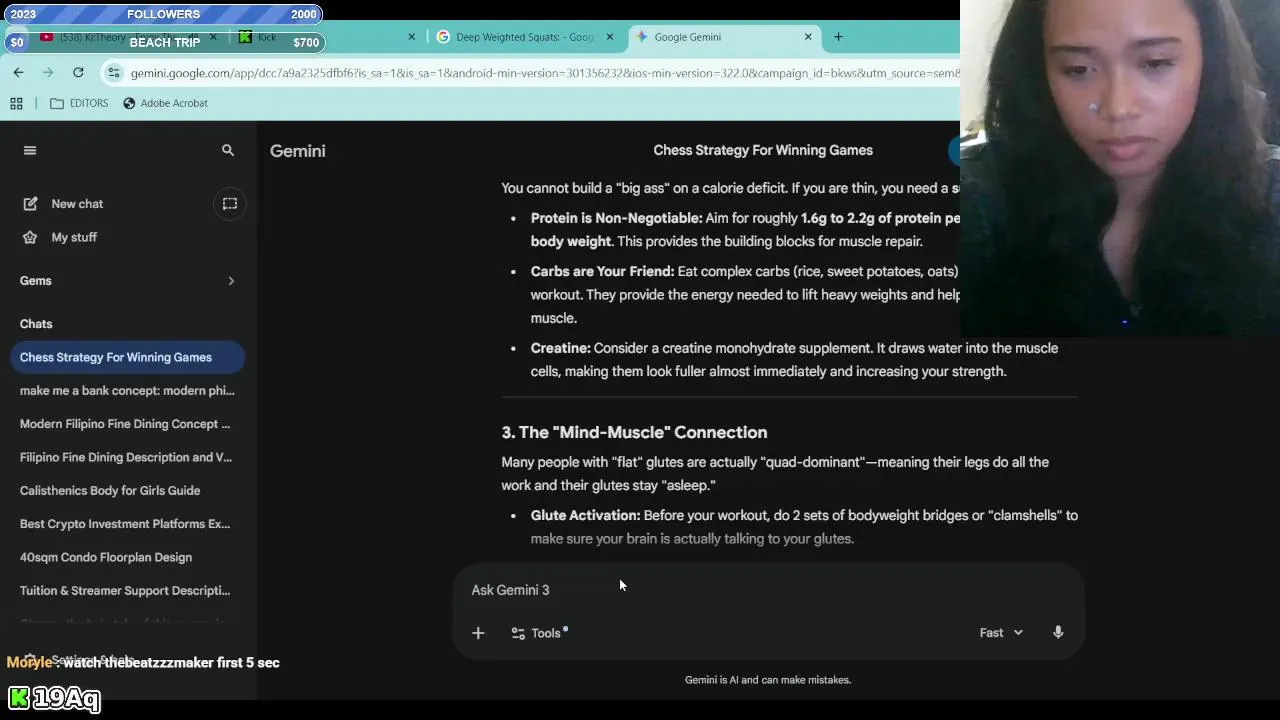This screenshot has width=1280, height=720.
Task: Open the Fast model selector dropdown
Action: (x=1001, y=633)
